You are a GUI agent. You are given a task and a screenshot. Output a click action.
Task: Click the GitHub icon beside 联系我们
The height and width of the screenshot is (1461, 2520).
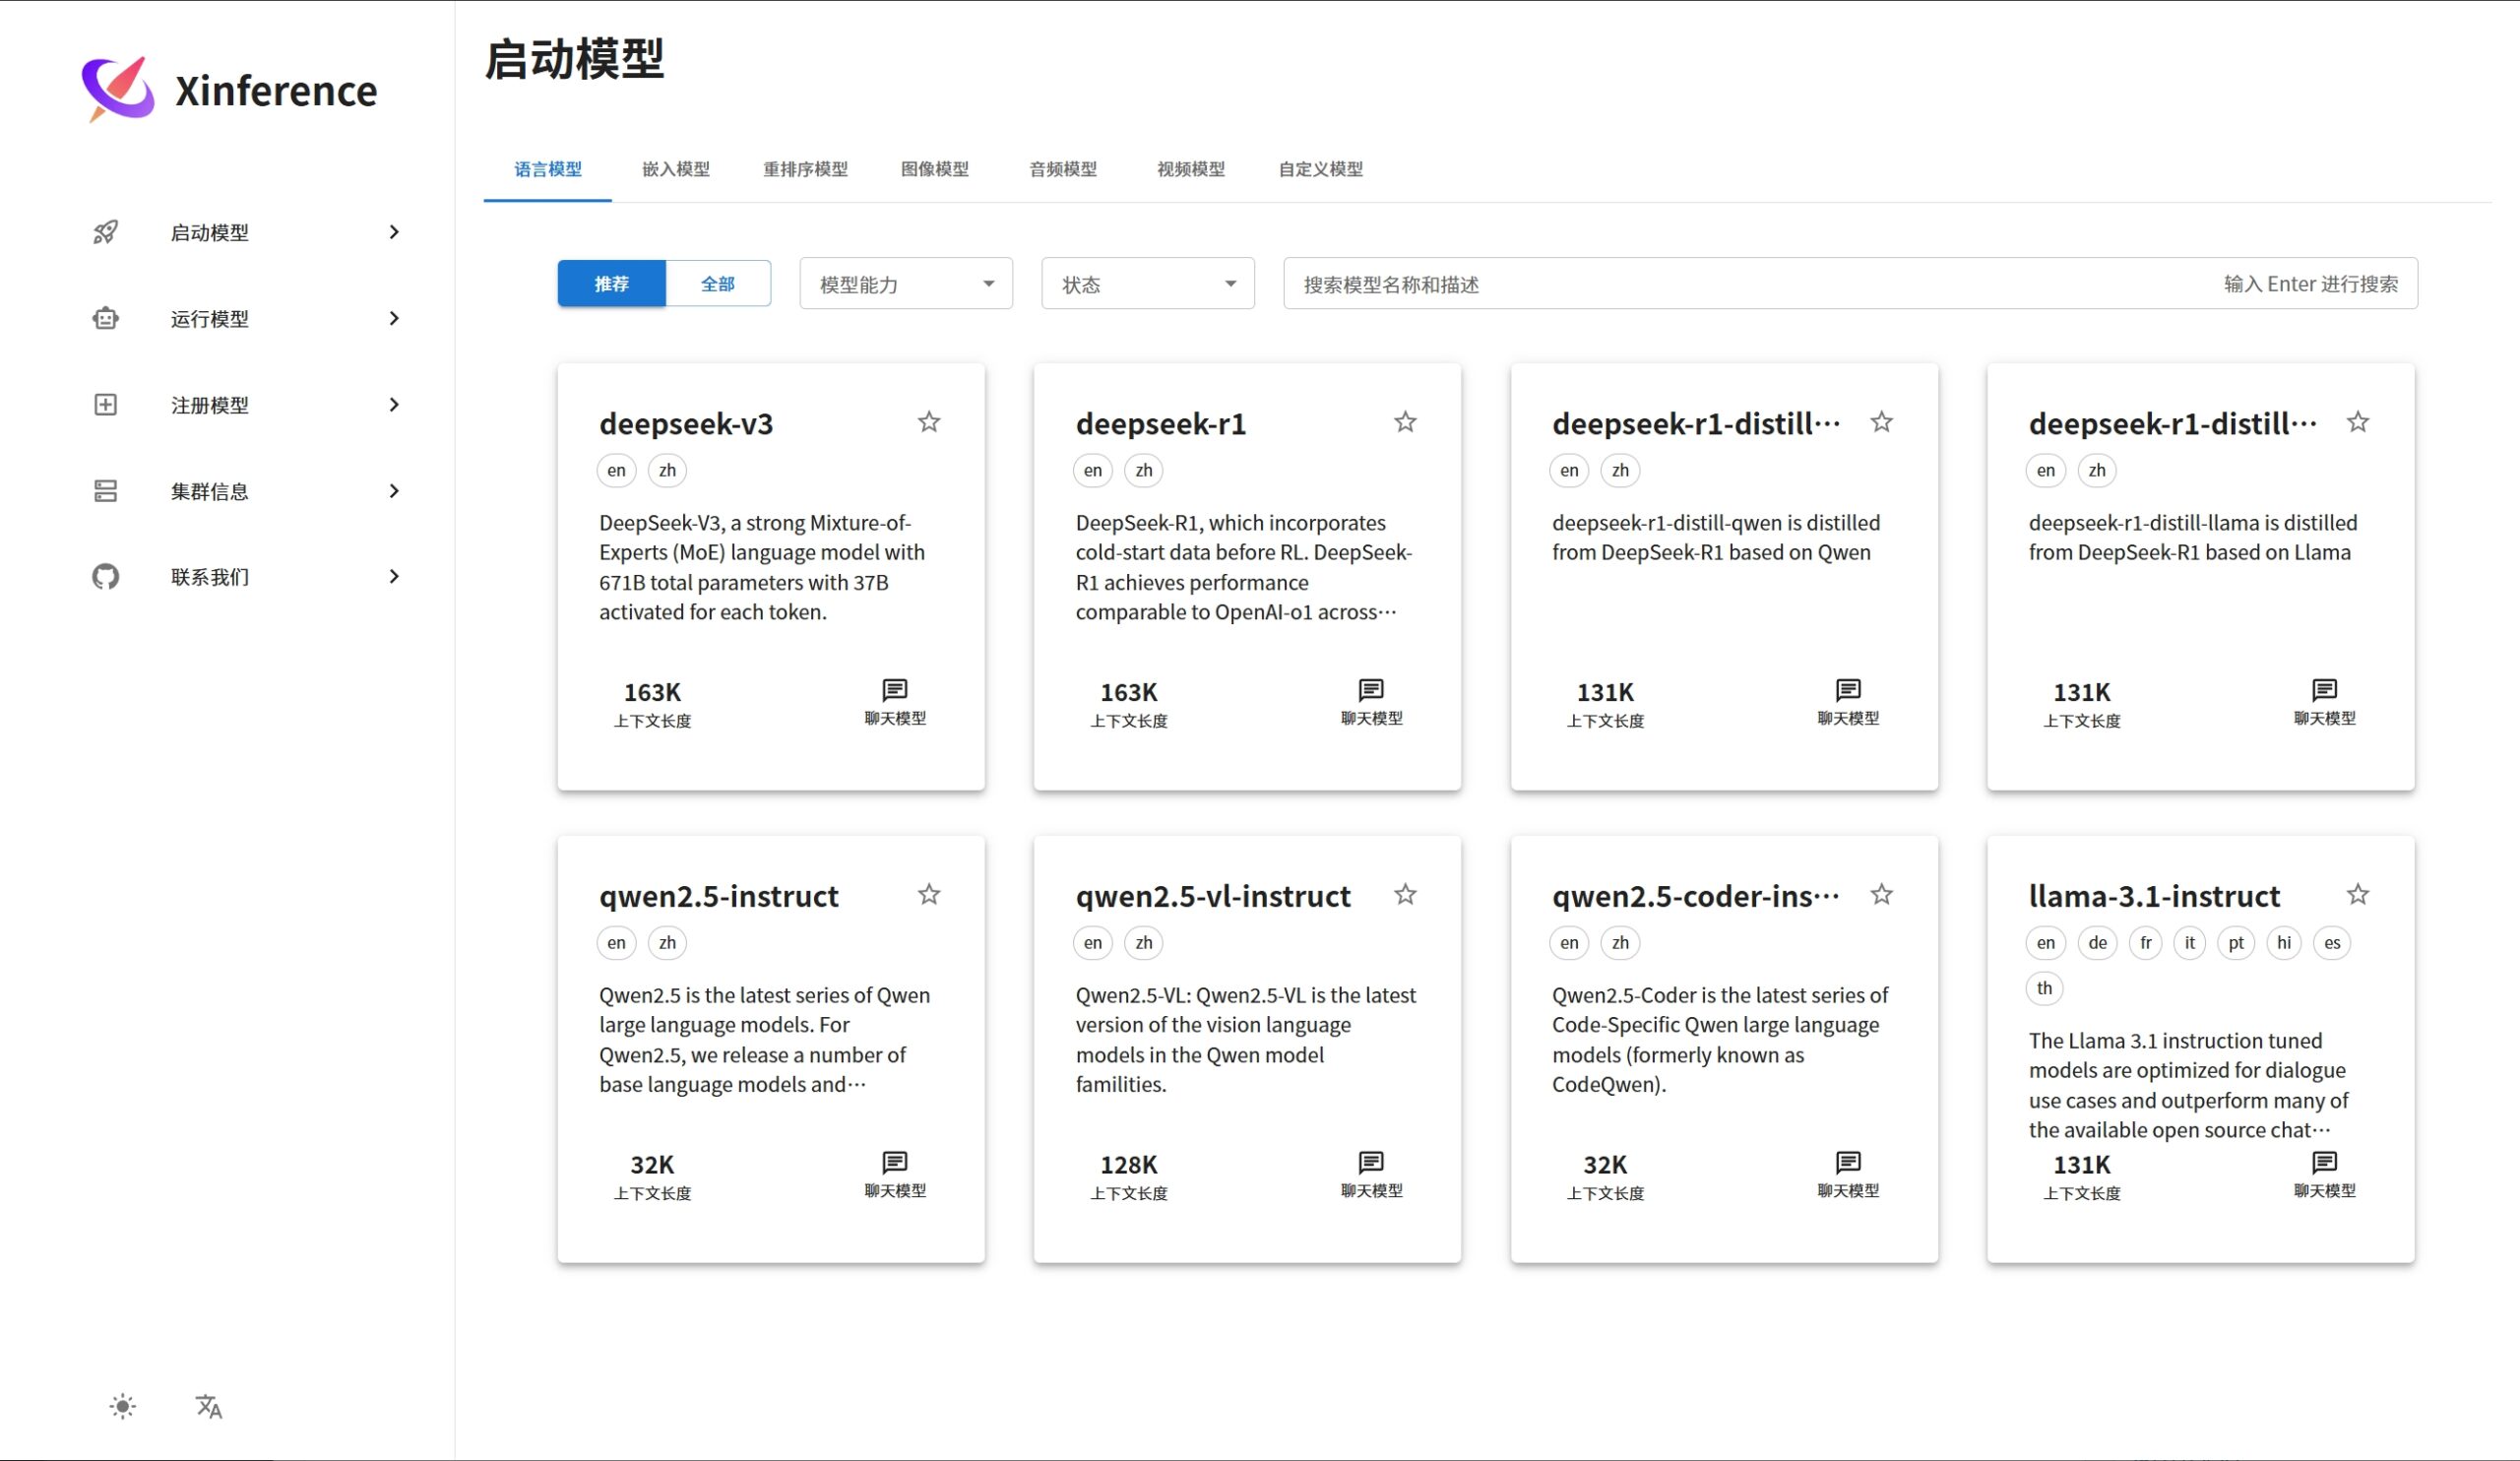(x=105, y=576)
